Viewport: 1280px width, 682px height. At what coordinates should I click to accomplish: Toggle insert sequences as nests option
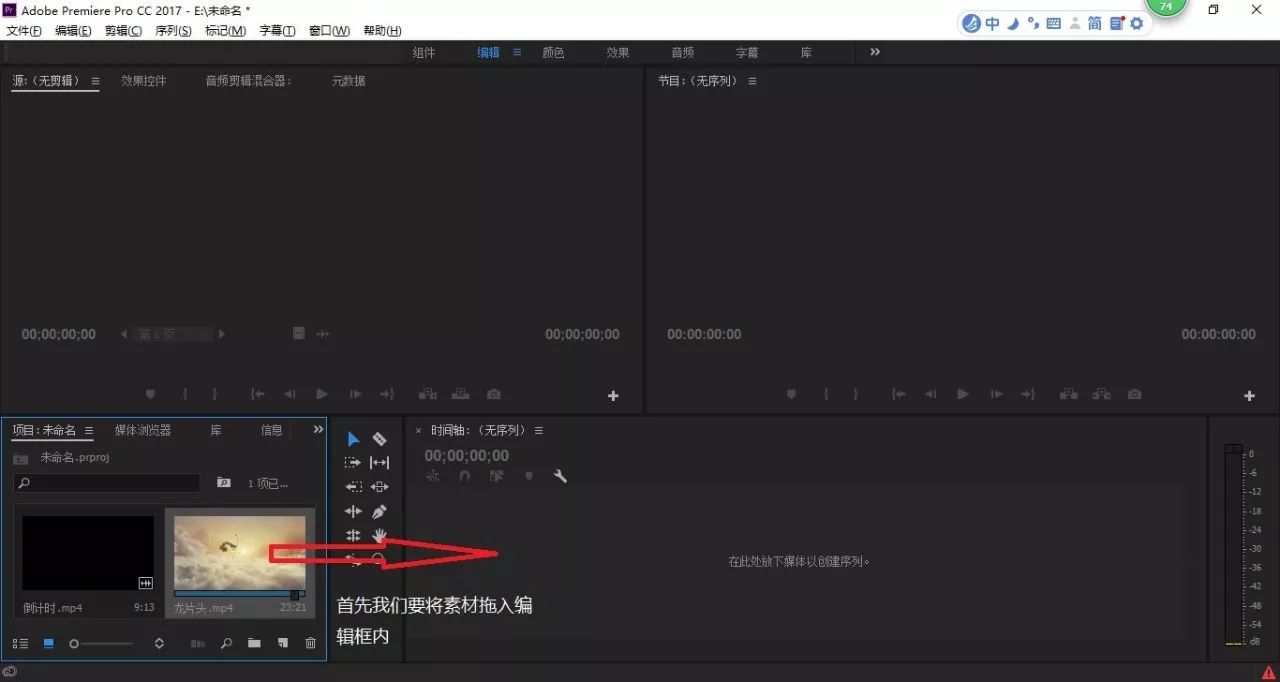[433, 477]
